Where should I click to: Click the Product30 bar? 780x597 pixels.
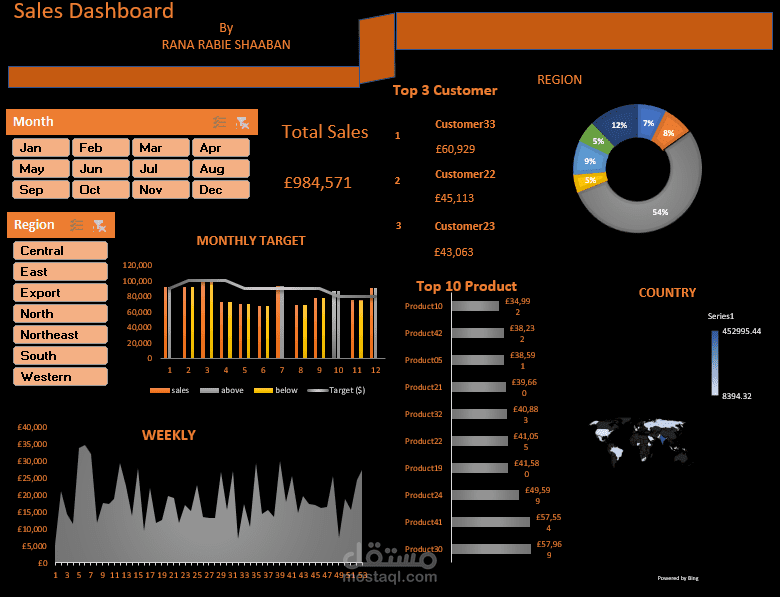click(491, 549)
